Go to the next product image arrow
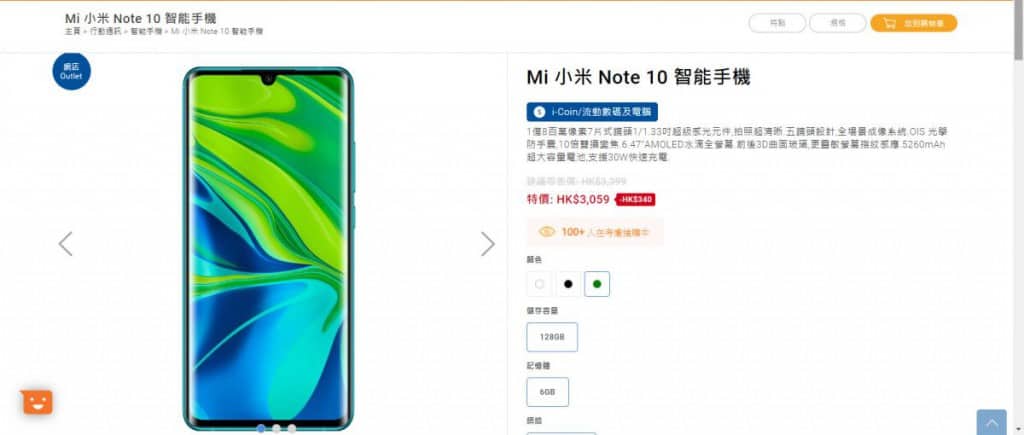 click(x=488, y=244)
